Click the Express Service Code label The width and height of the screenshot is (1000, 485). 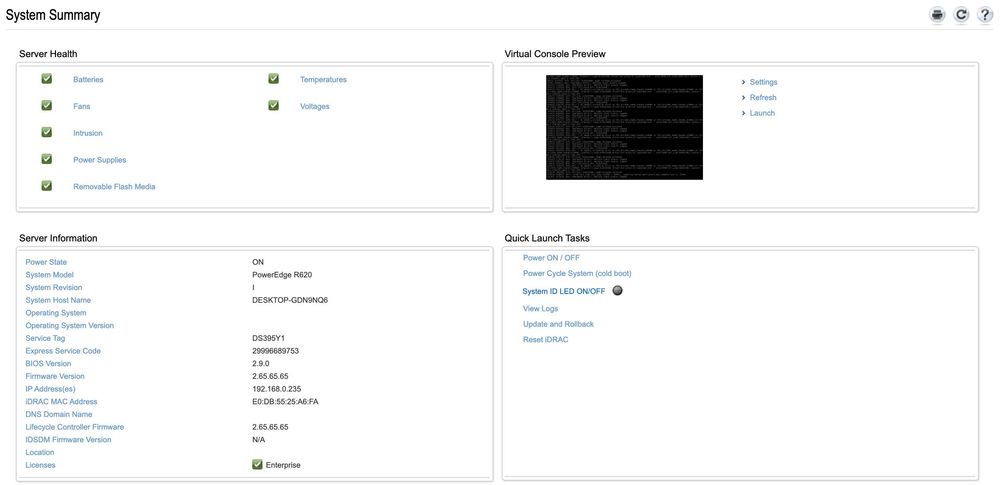pyautogui.click(x=63, y=351)
